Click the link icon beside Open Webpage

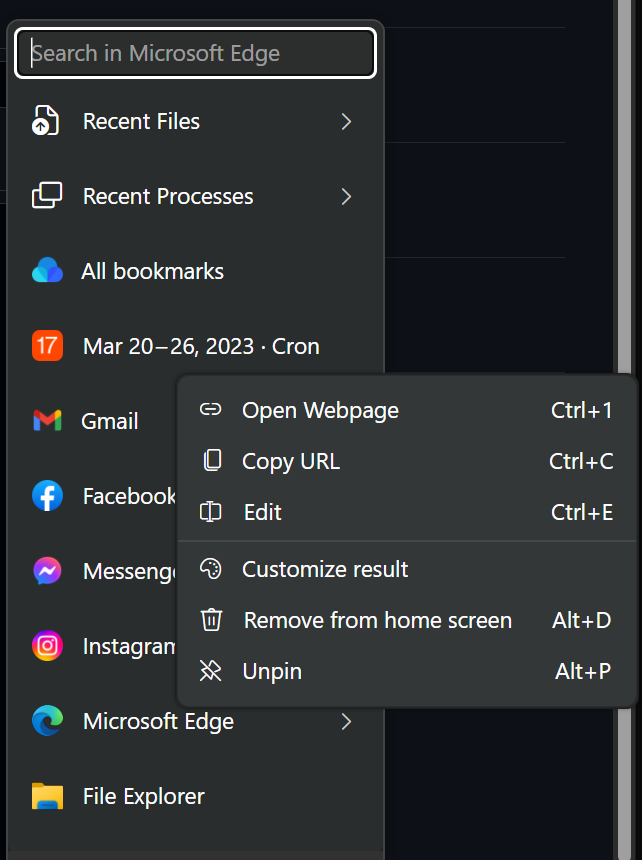click(210, 410)
